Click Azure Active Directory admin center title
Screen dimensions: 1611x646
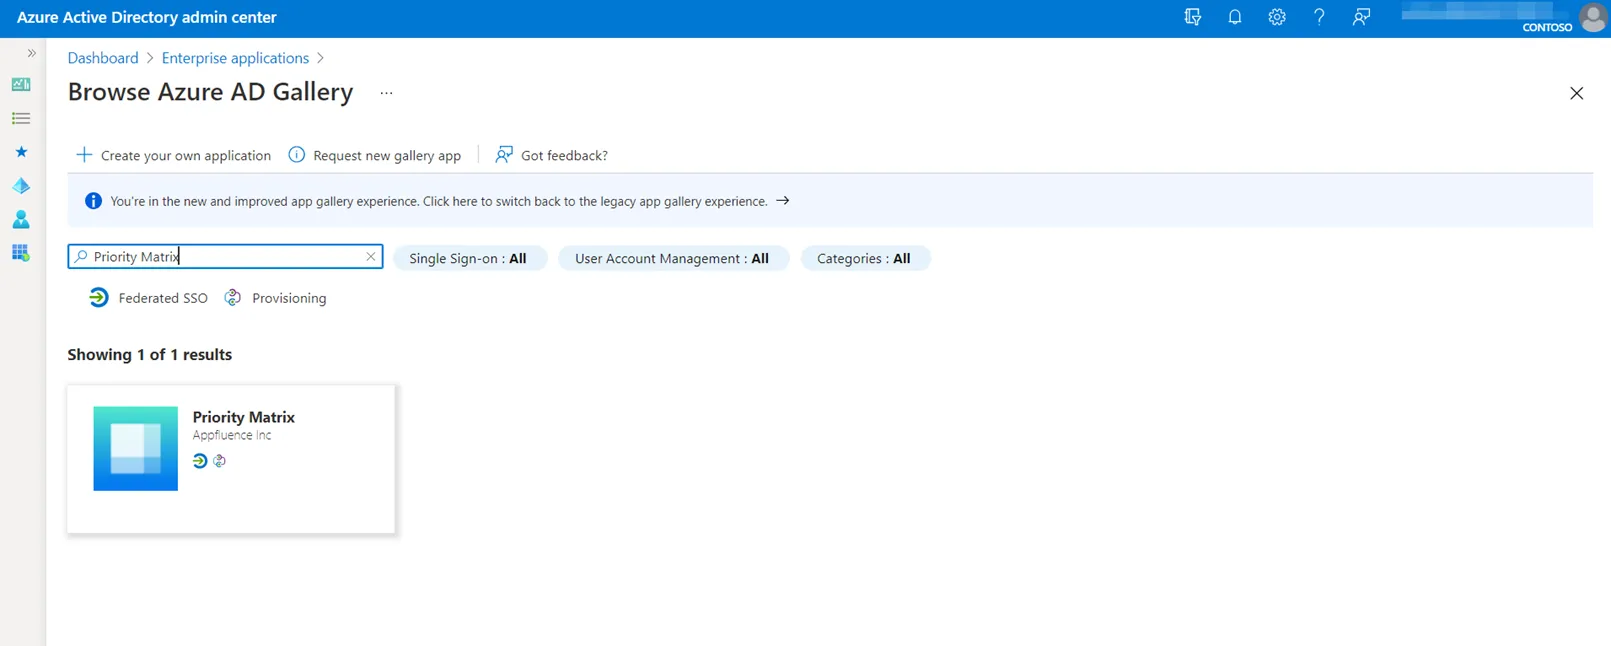[147, 17]
